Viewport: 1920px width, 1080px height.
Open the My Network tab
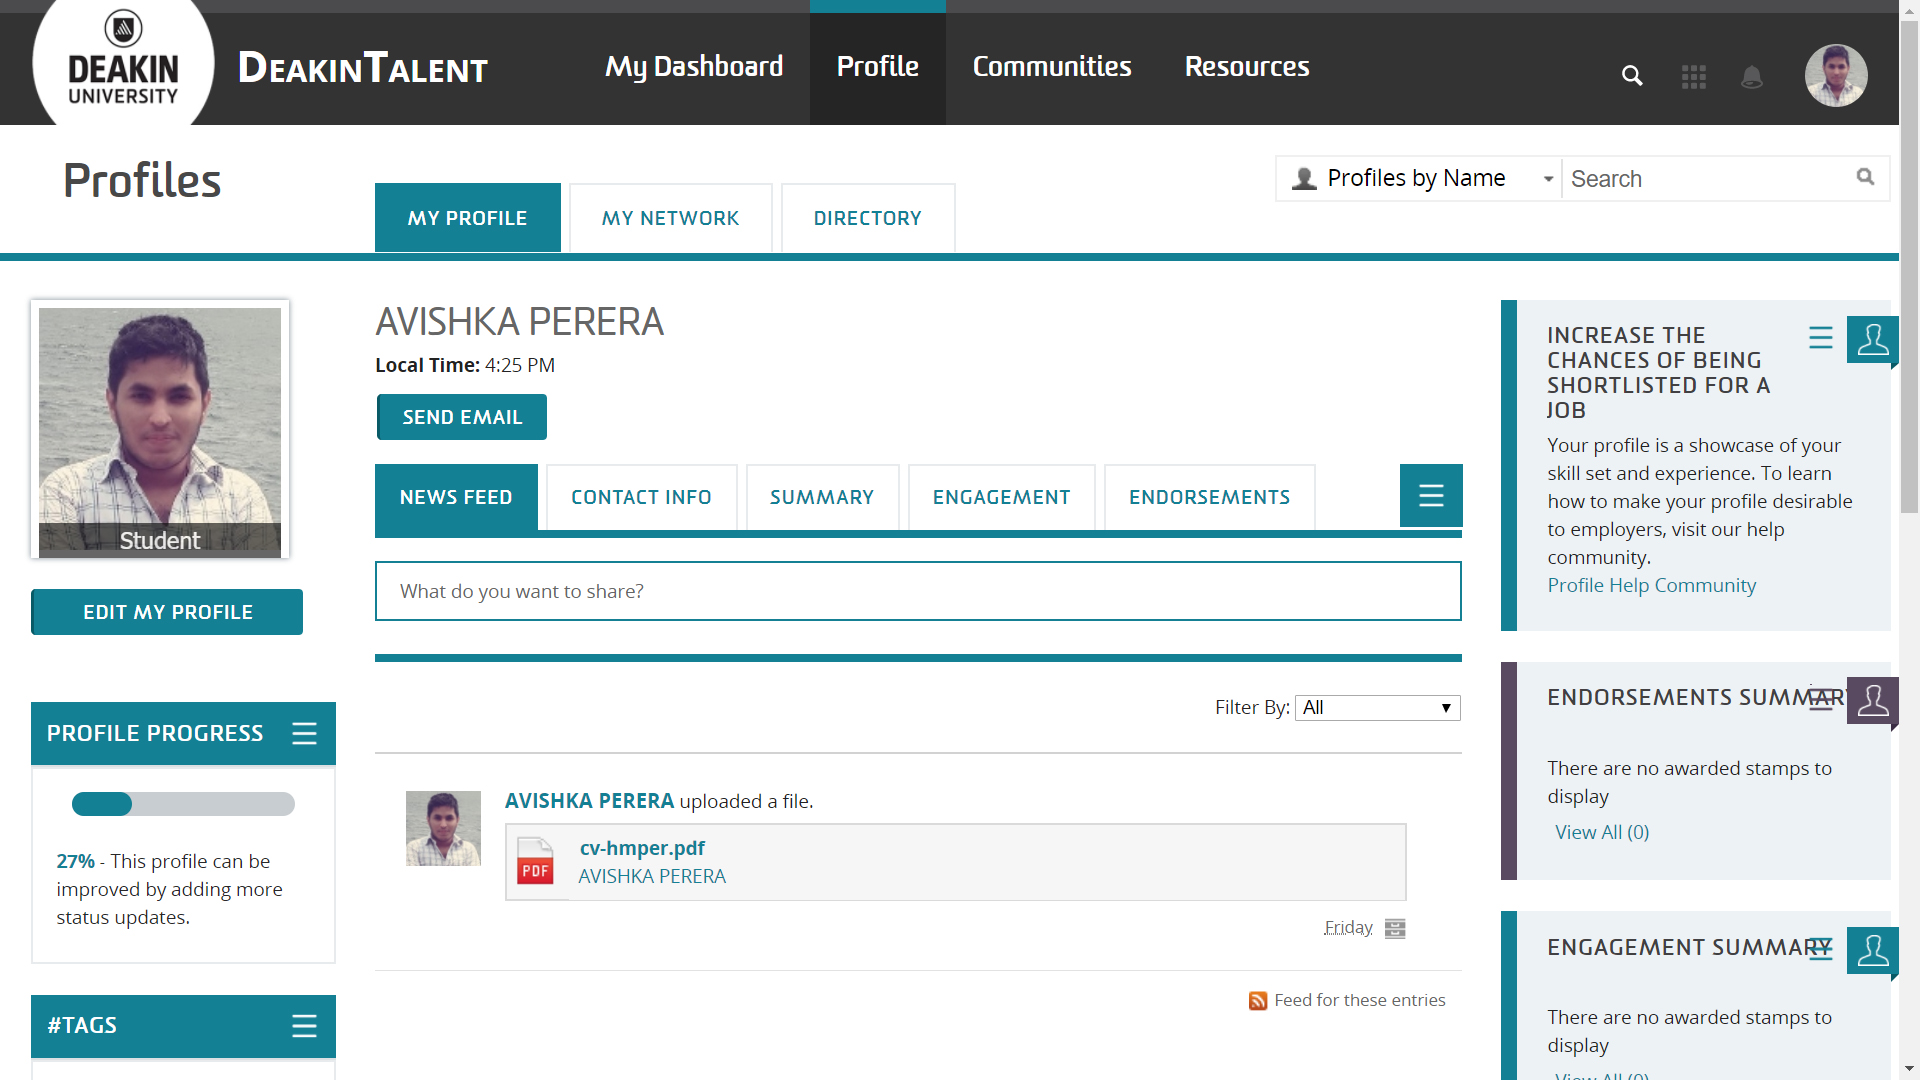pyautogui.click(x=670, y=219)
